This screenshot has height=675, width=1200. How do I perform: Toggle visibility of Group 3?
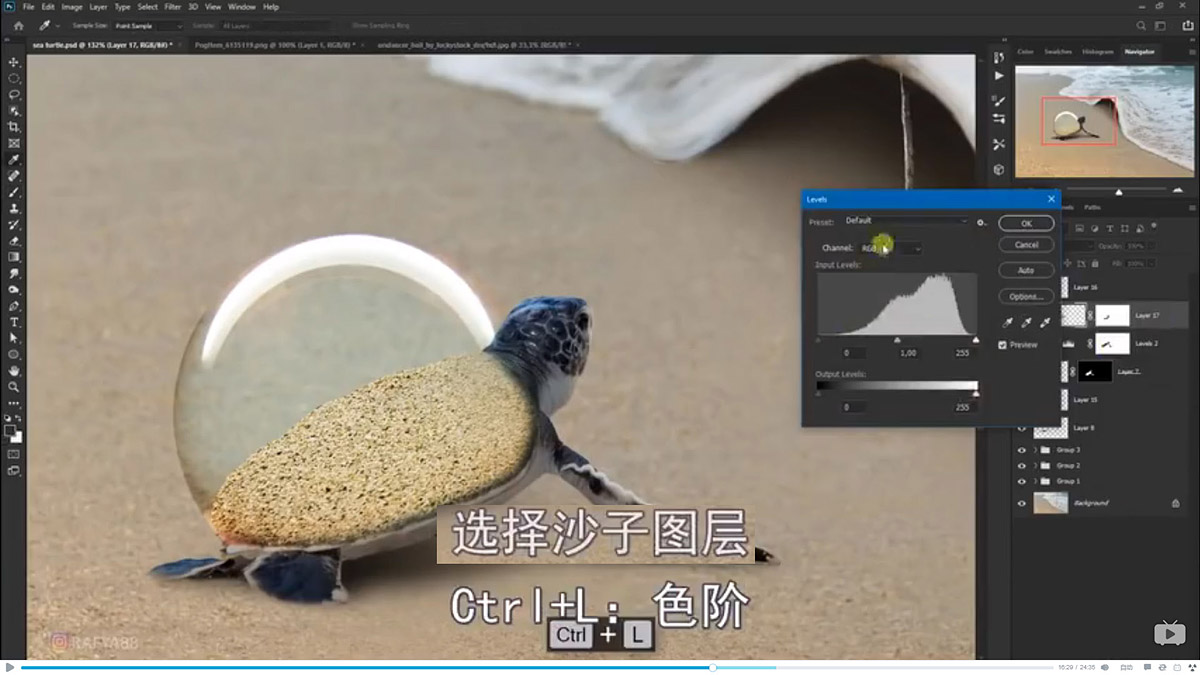[x=1022, y=450]
